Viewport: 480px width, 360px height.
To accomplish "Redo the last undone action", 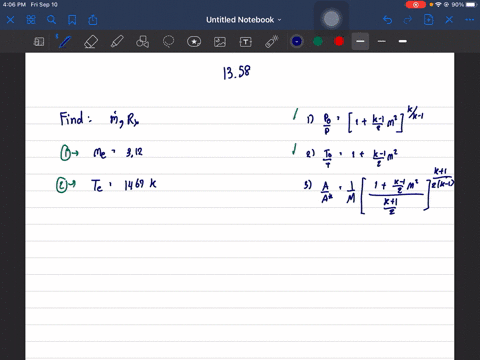I will (408, 20).
